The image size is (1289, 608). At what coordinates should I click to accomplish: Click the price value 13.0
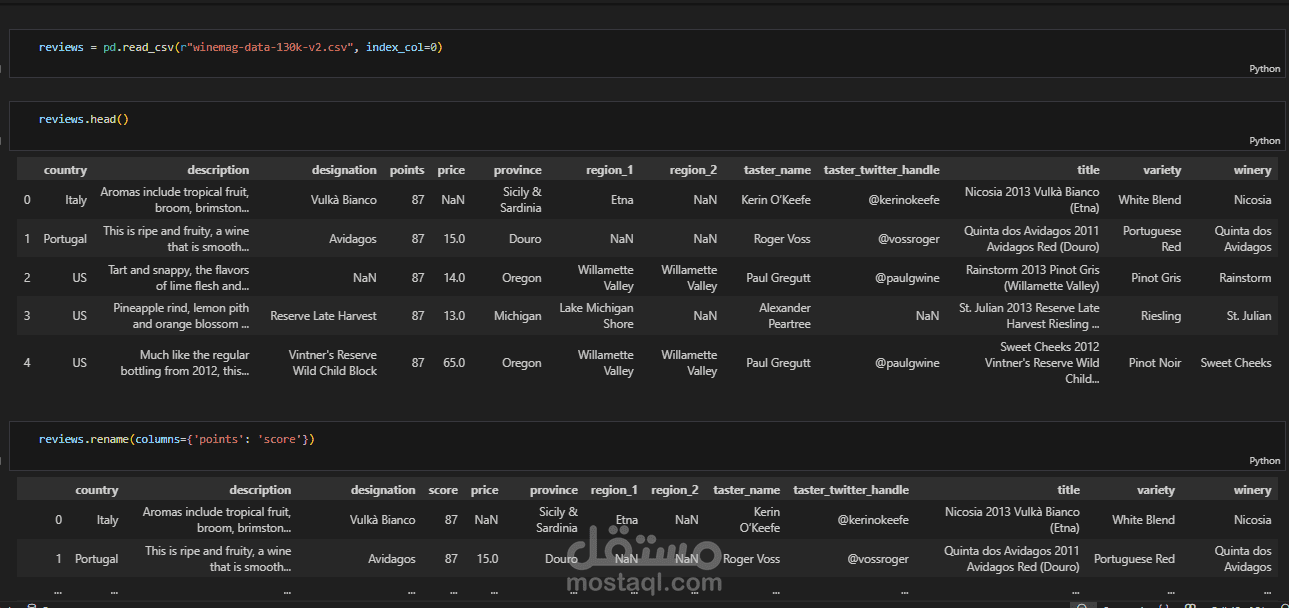(453, 316)
